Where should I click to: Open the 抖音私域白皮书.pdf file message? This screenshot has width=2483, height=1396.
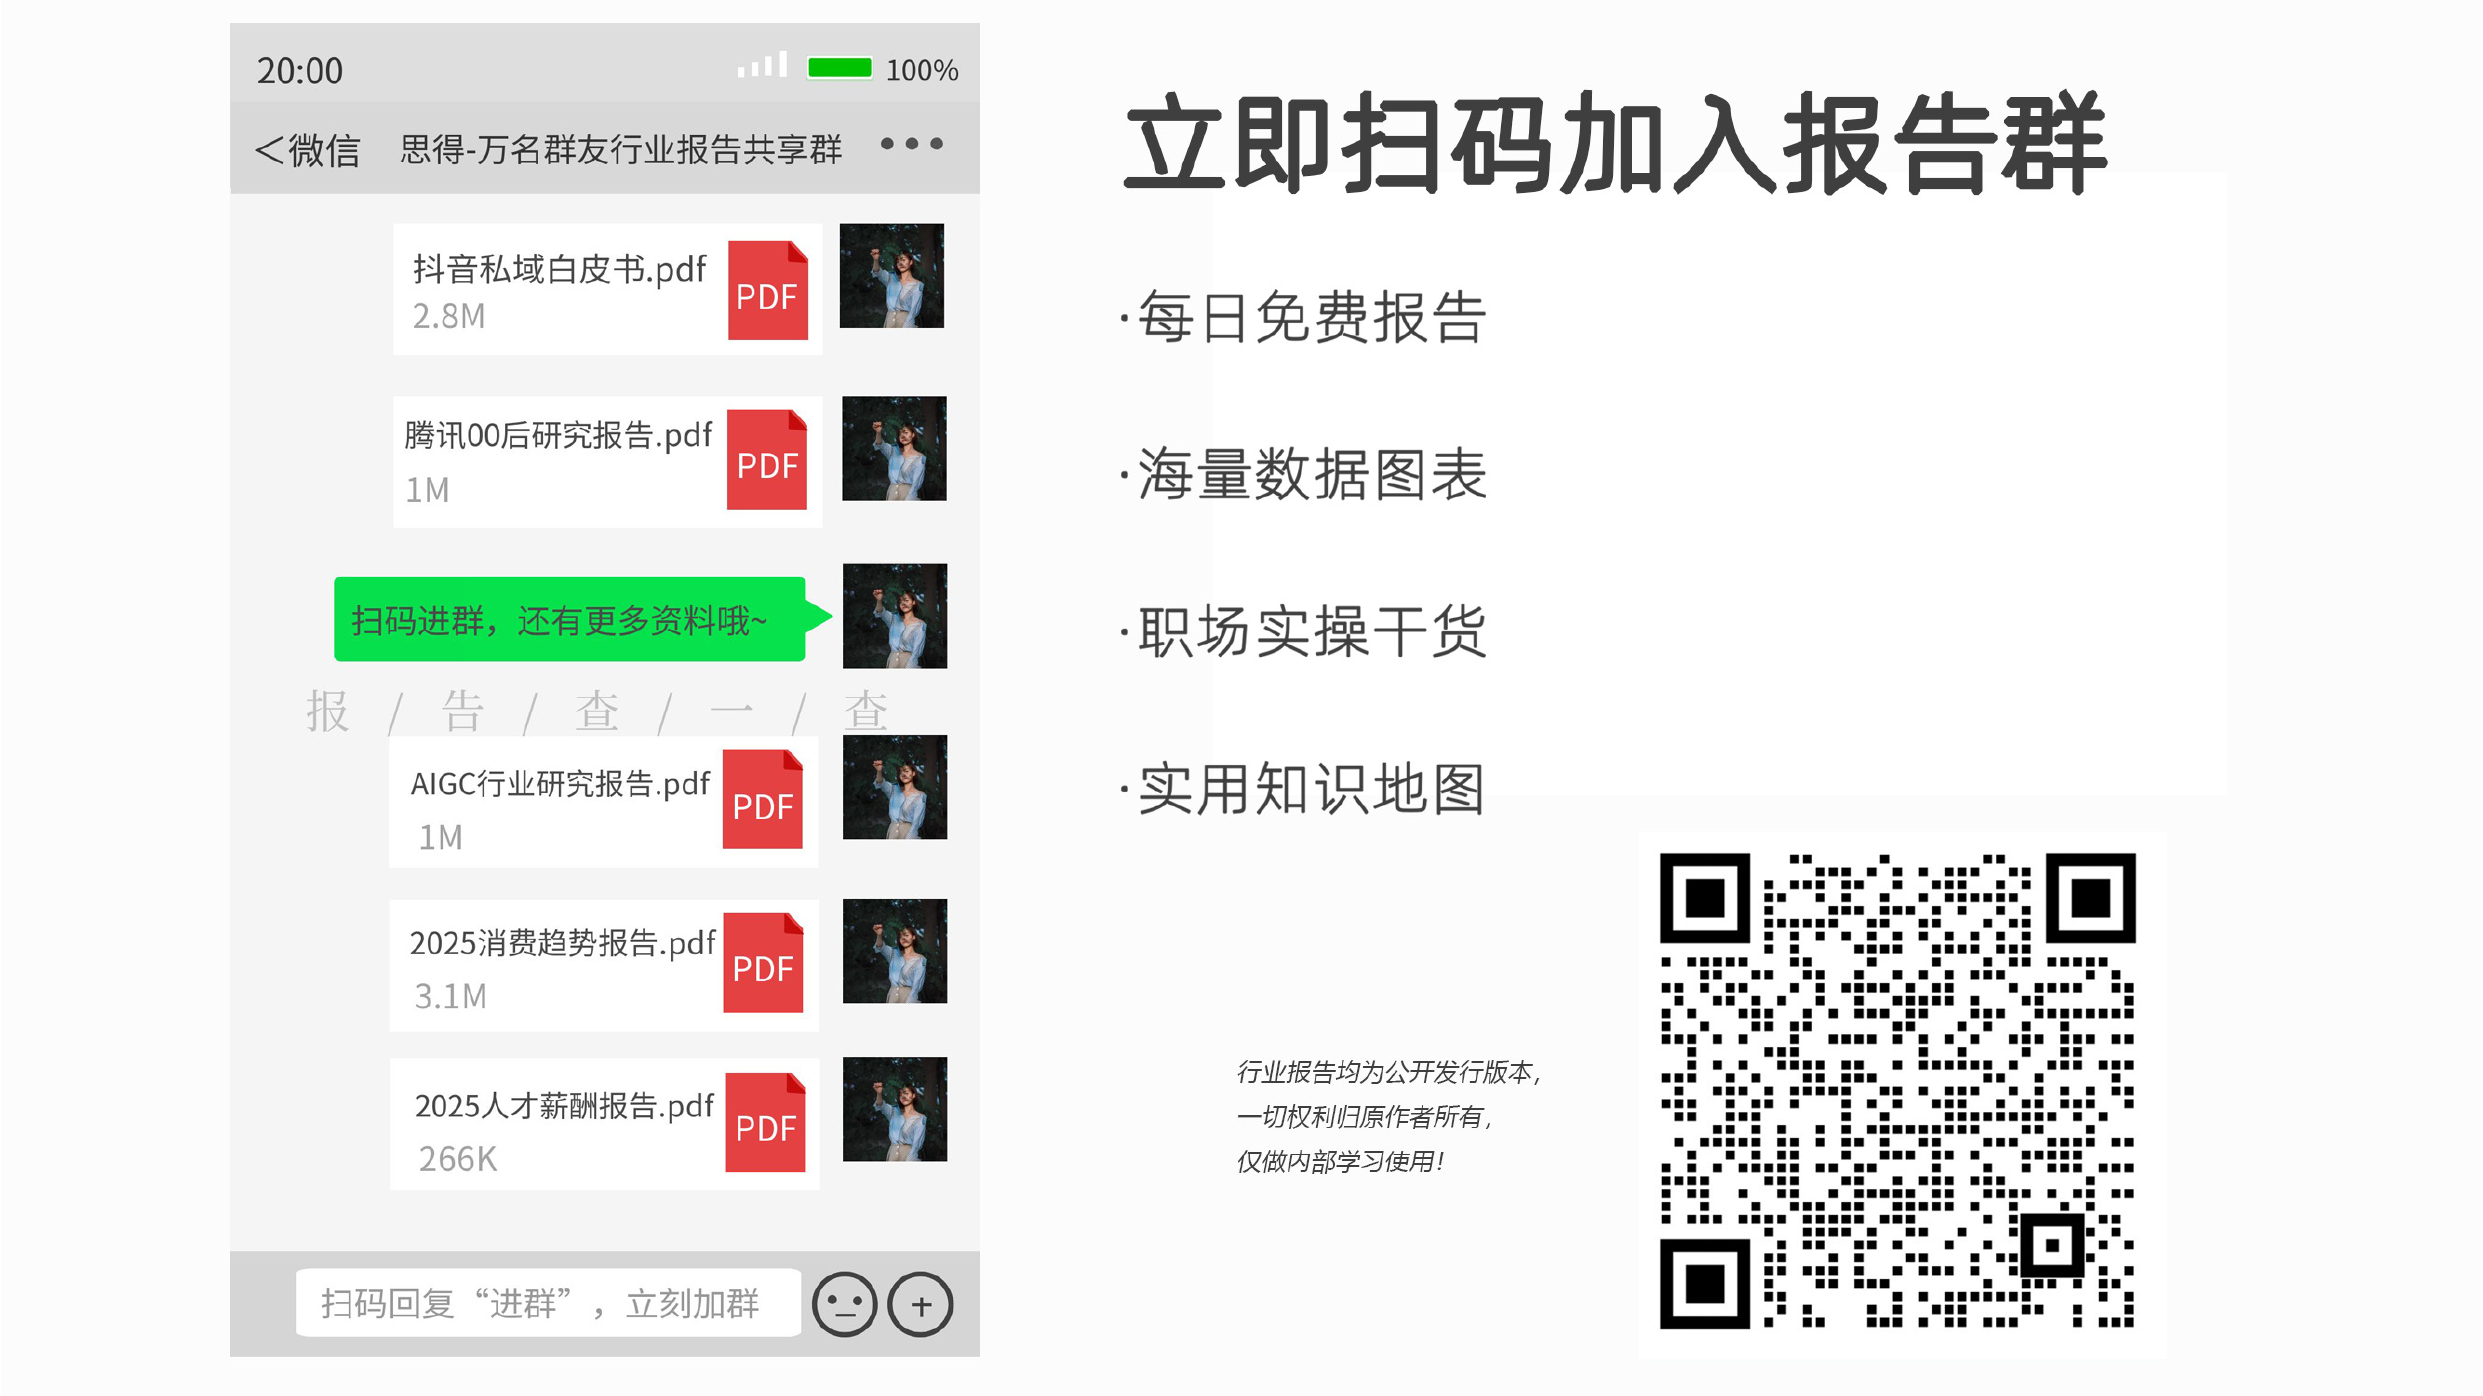pyautogui.click(x=607, y=289)
